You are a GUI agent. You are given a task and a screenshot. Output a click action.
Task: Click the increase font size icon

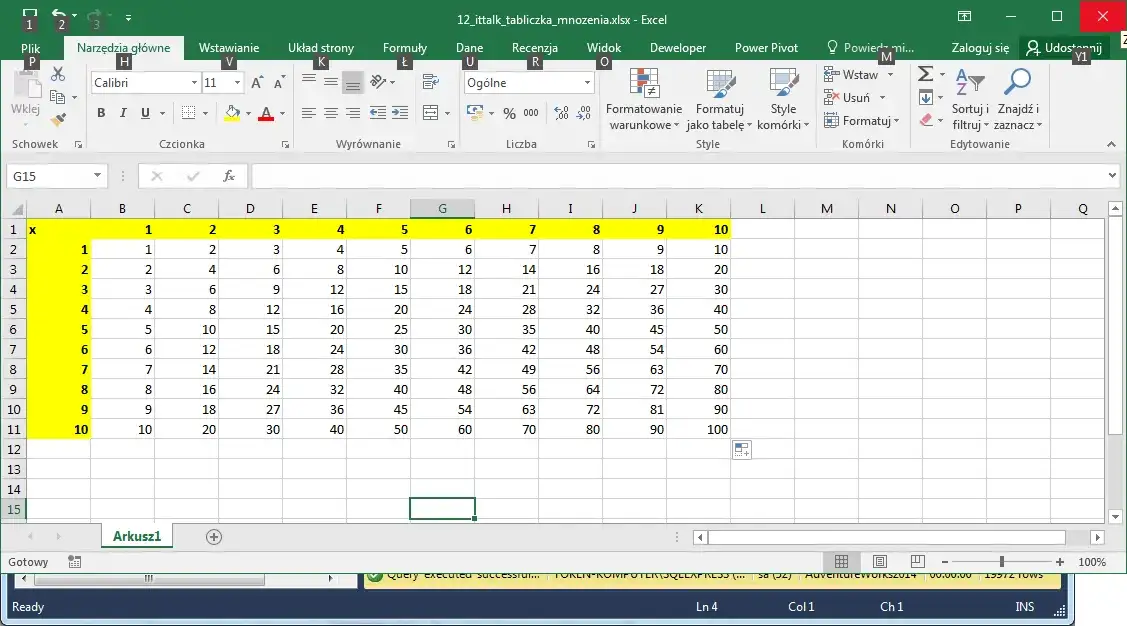point(257,83)
